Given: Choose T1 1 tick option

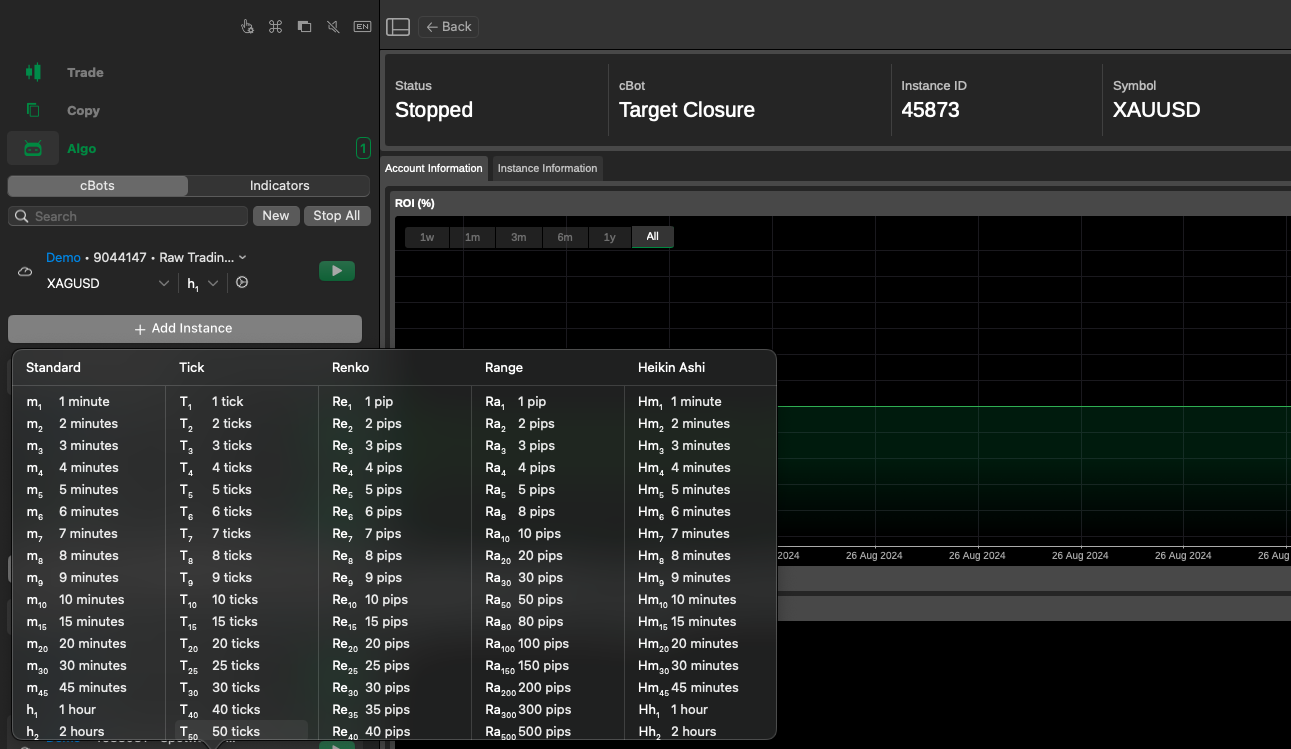Looking at the screenshot, I should click(x=242, y=401).
